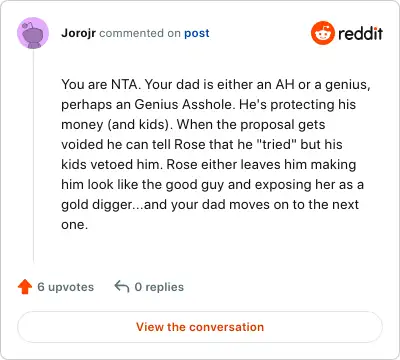Click the "reddit" wordmark text

point(360,33)
